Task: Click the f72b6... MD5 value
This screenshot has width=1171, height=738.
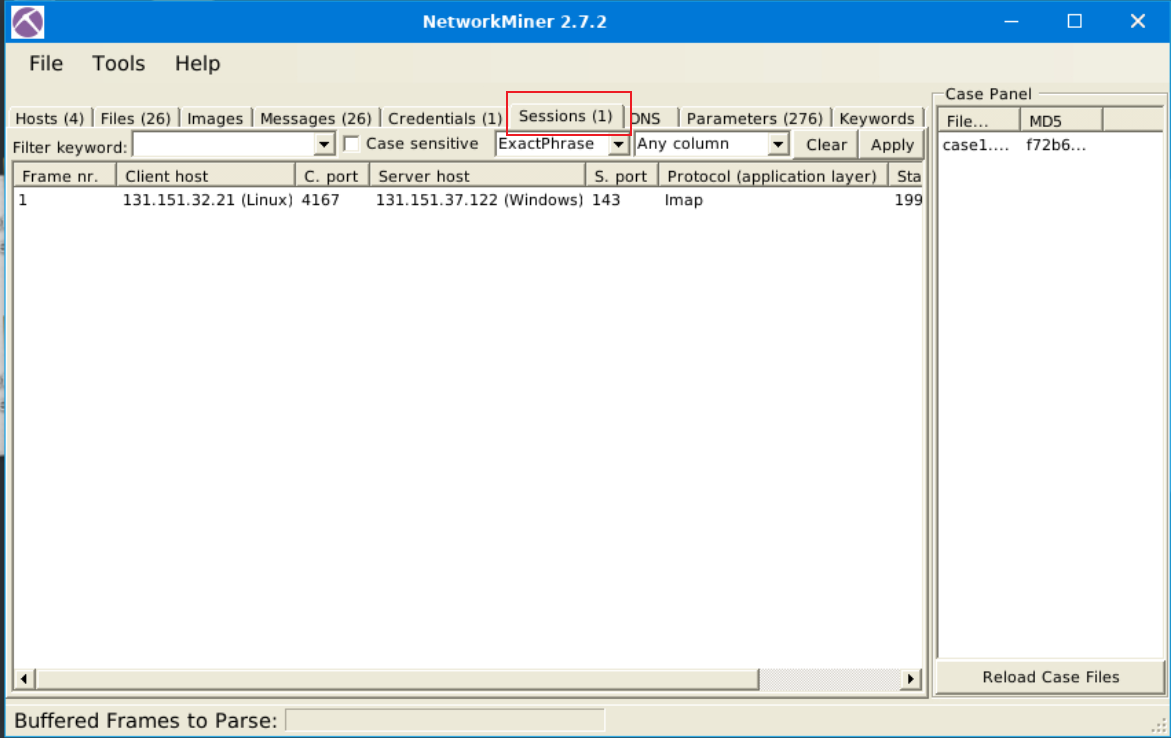Action: (x=1055, y=145)
